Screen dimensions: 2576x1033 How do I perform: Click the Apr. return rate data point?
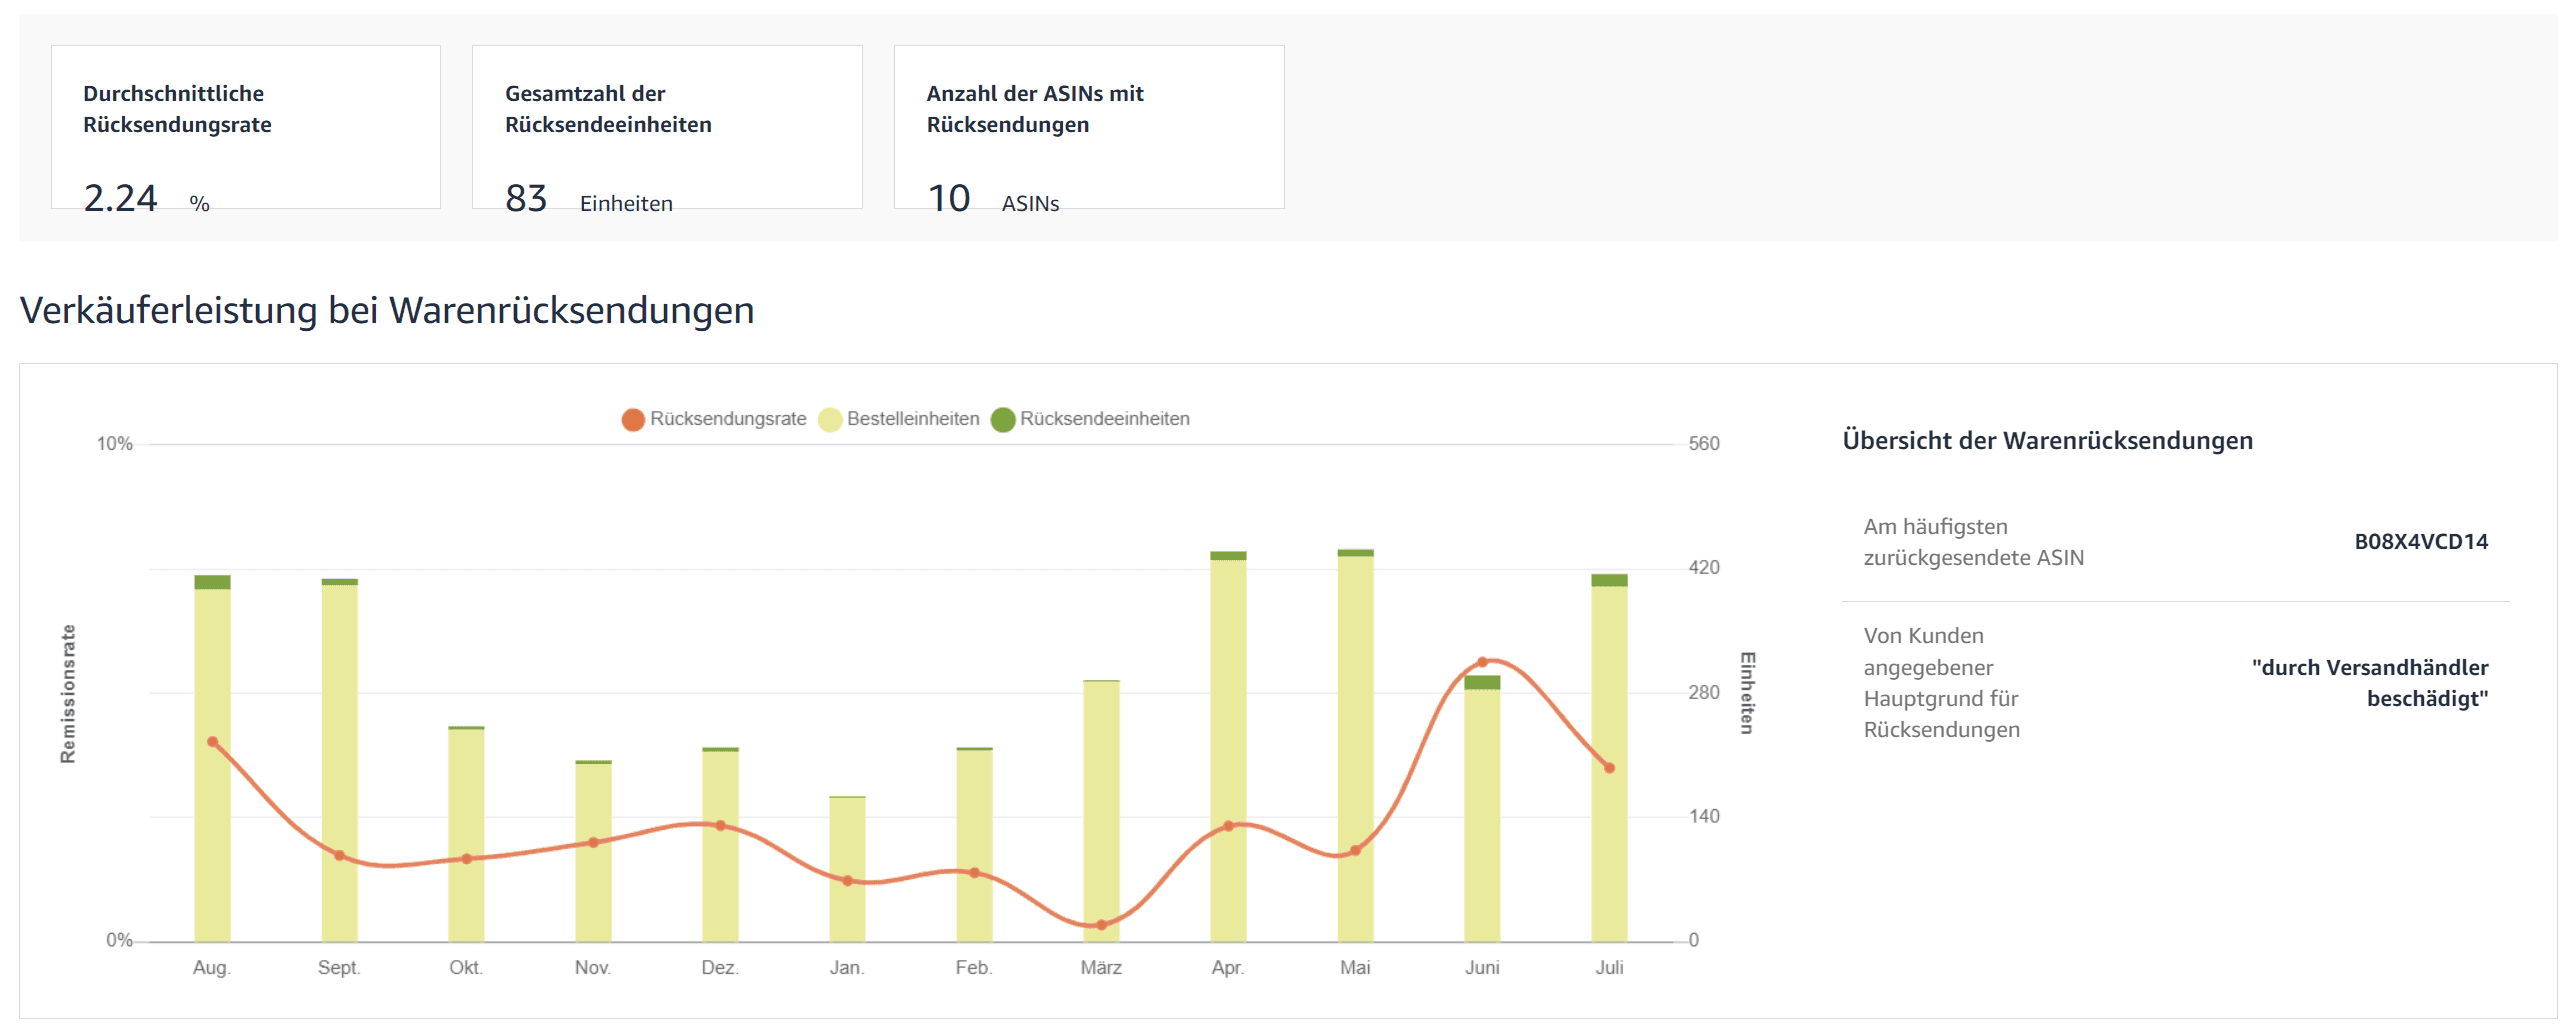(1228, 826)
